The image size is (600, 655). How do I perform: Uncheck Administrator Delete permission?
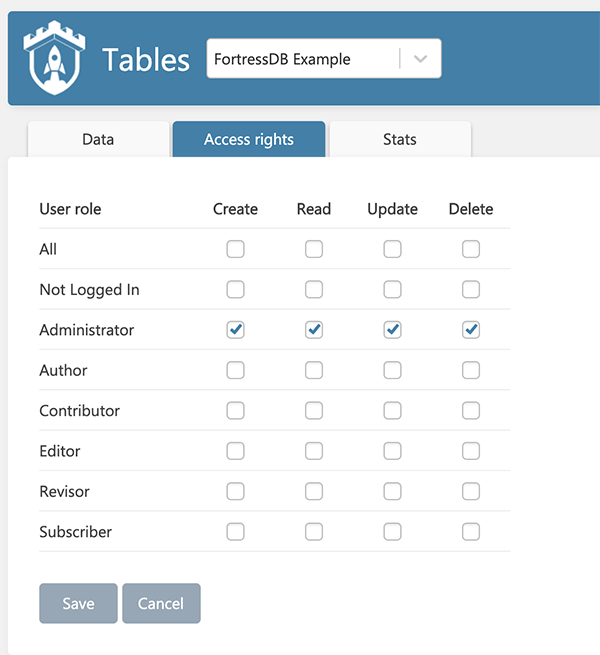coord(471,330)
